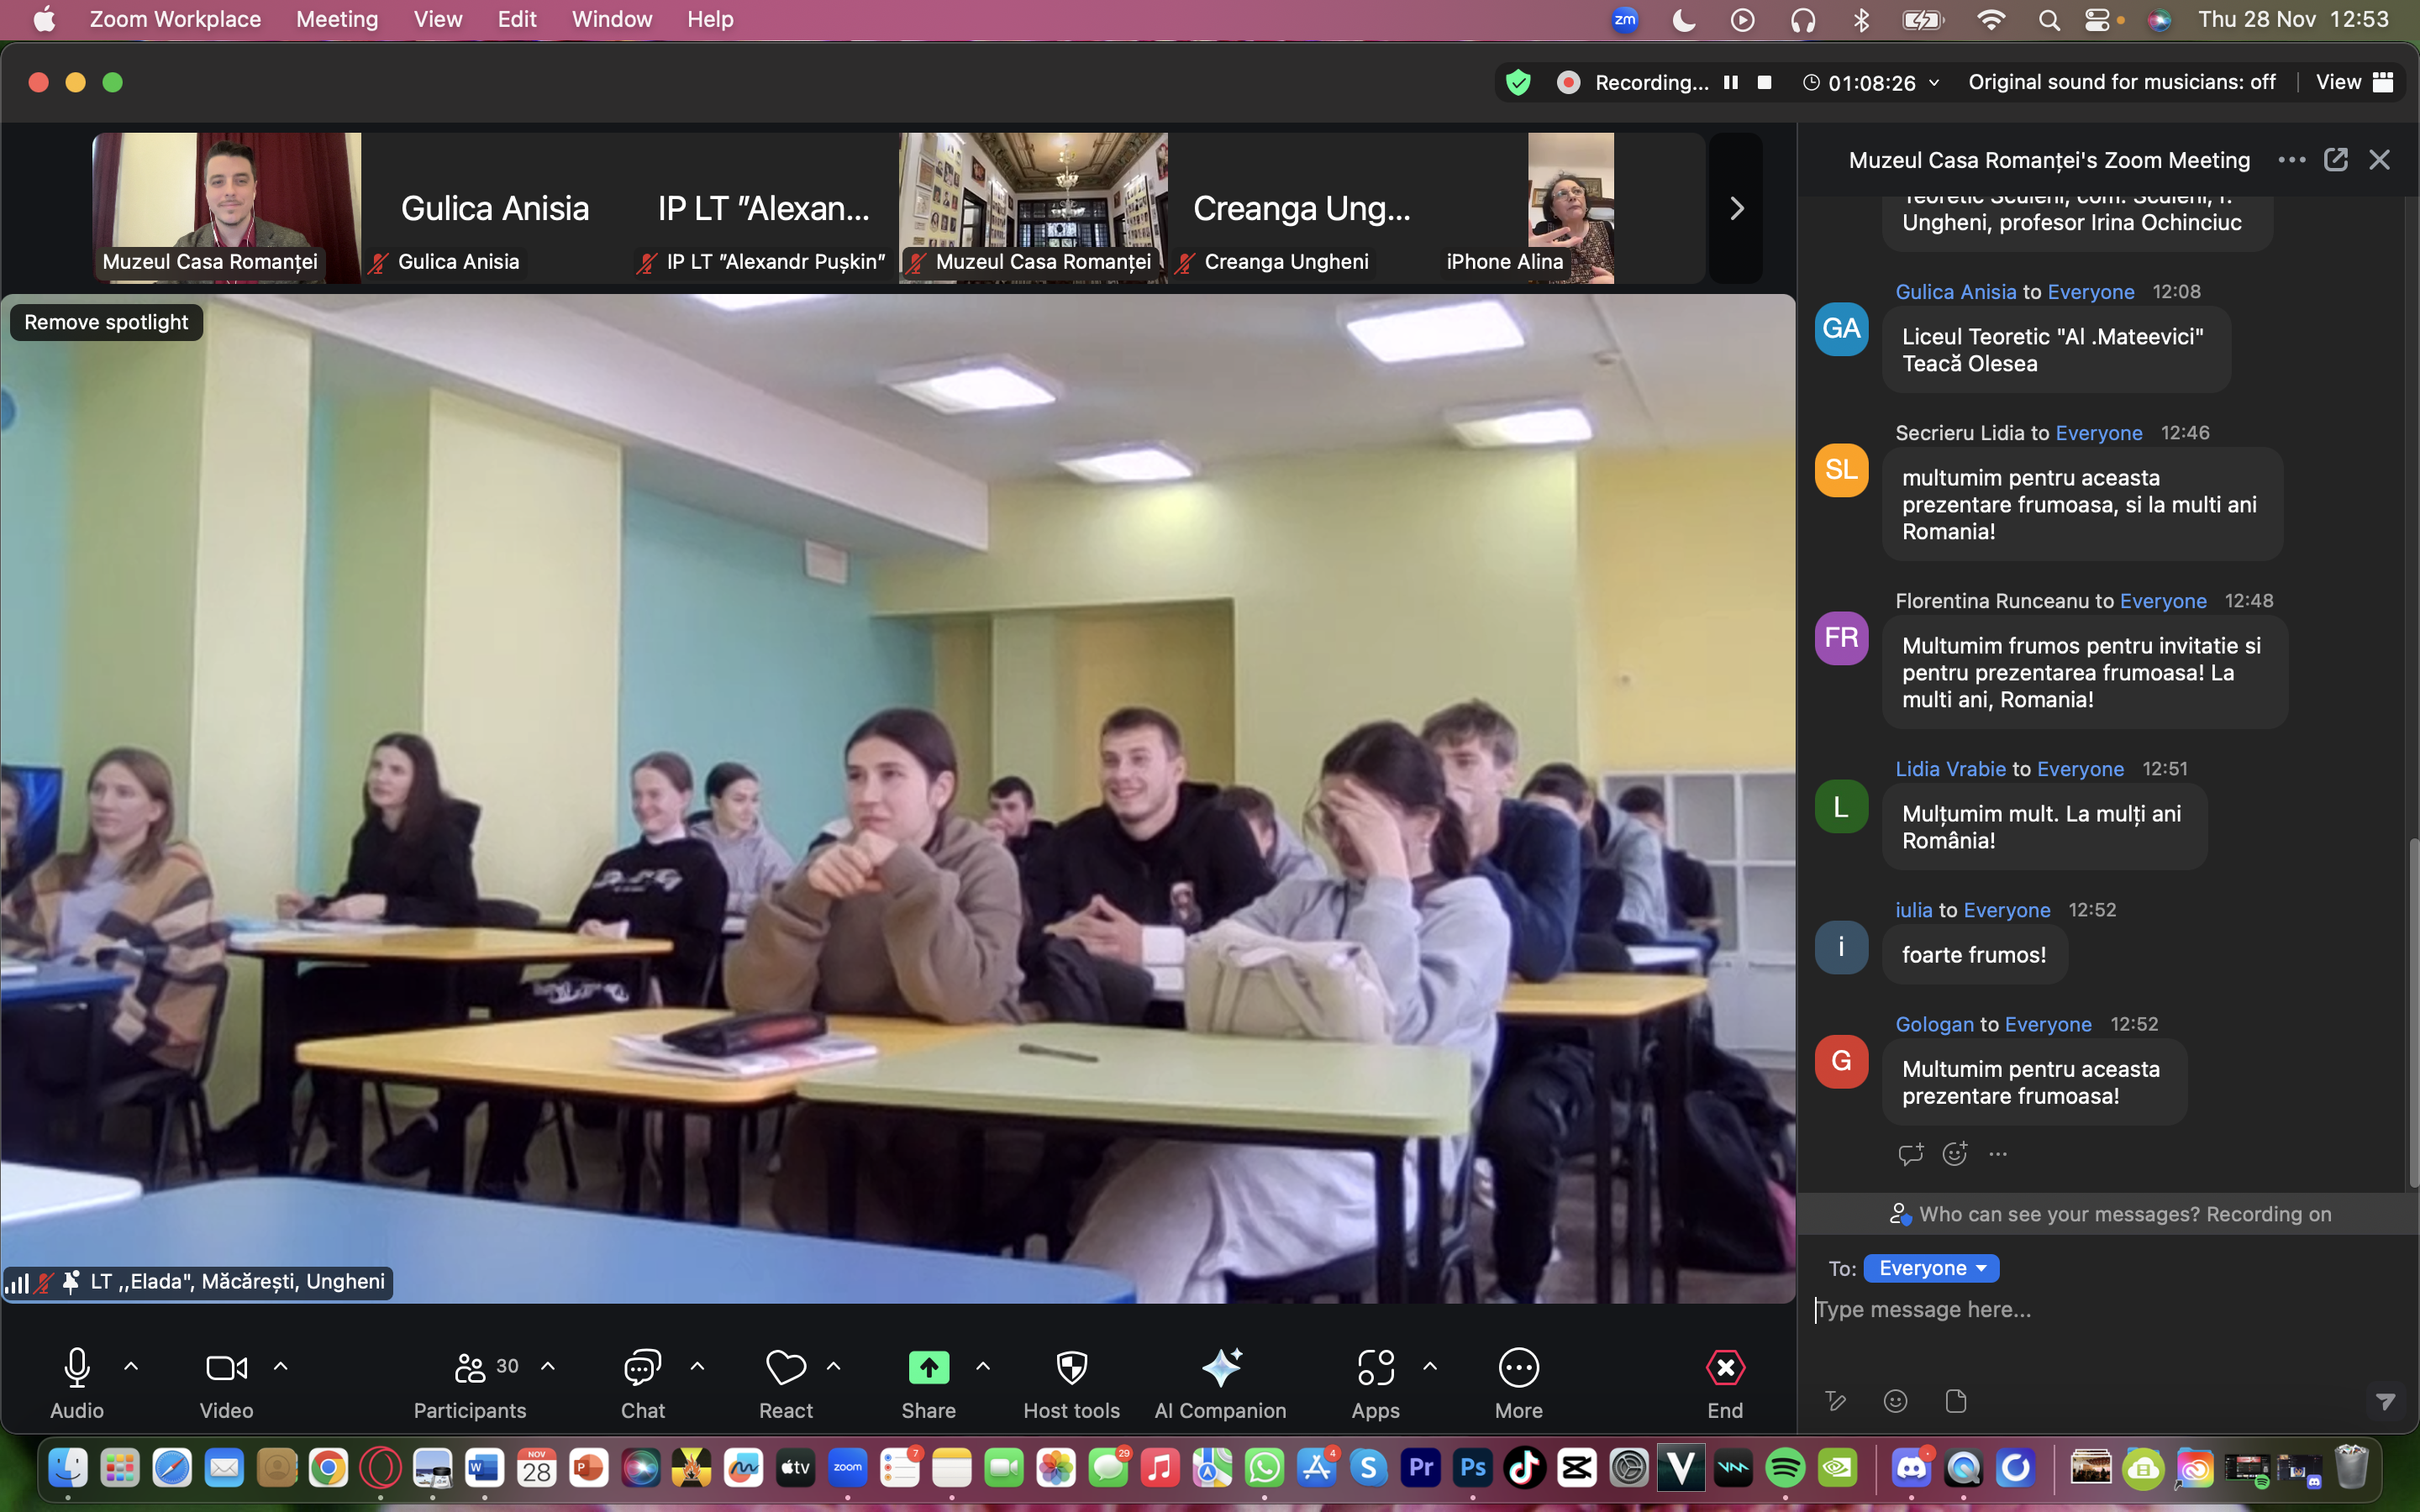Click the attach file icon in chat
Viewport: 2420px width, 1512px height.
point(1956,1401)
